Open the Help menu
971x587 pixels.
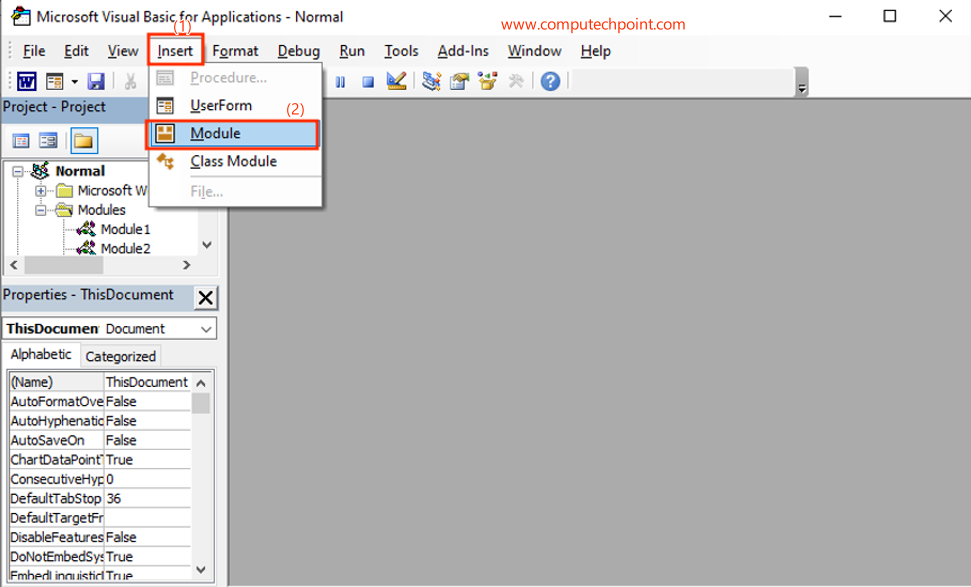point(596,51)
